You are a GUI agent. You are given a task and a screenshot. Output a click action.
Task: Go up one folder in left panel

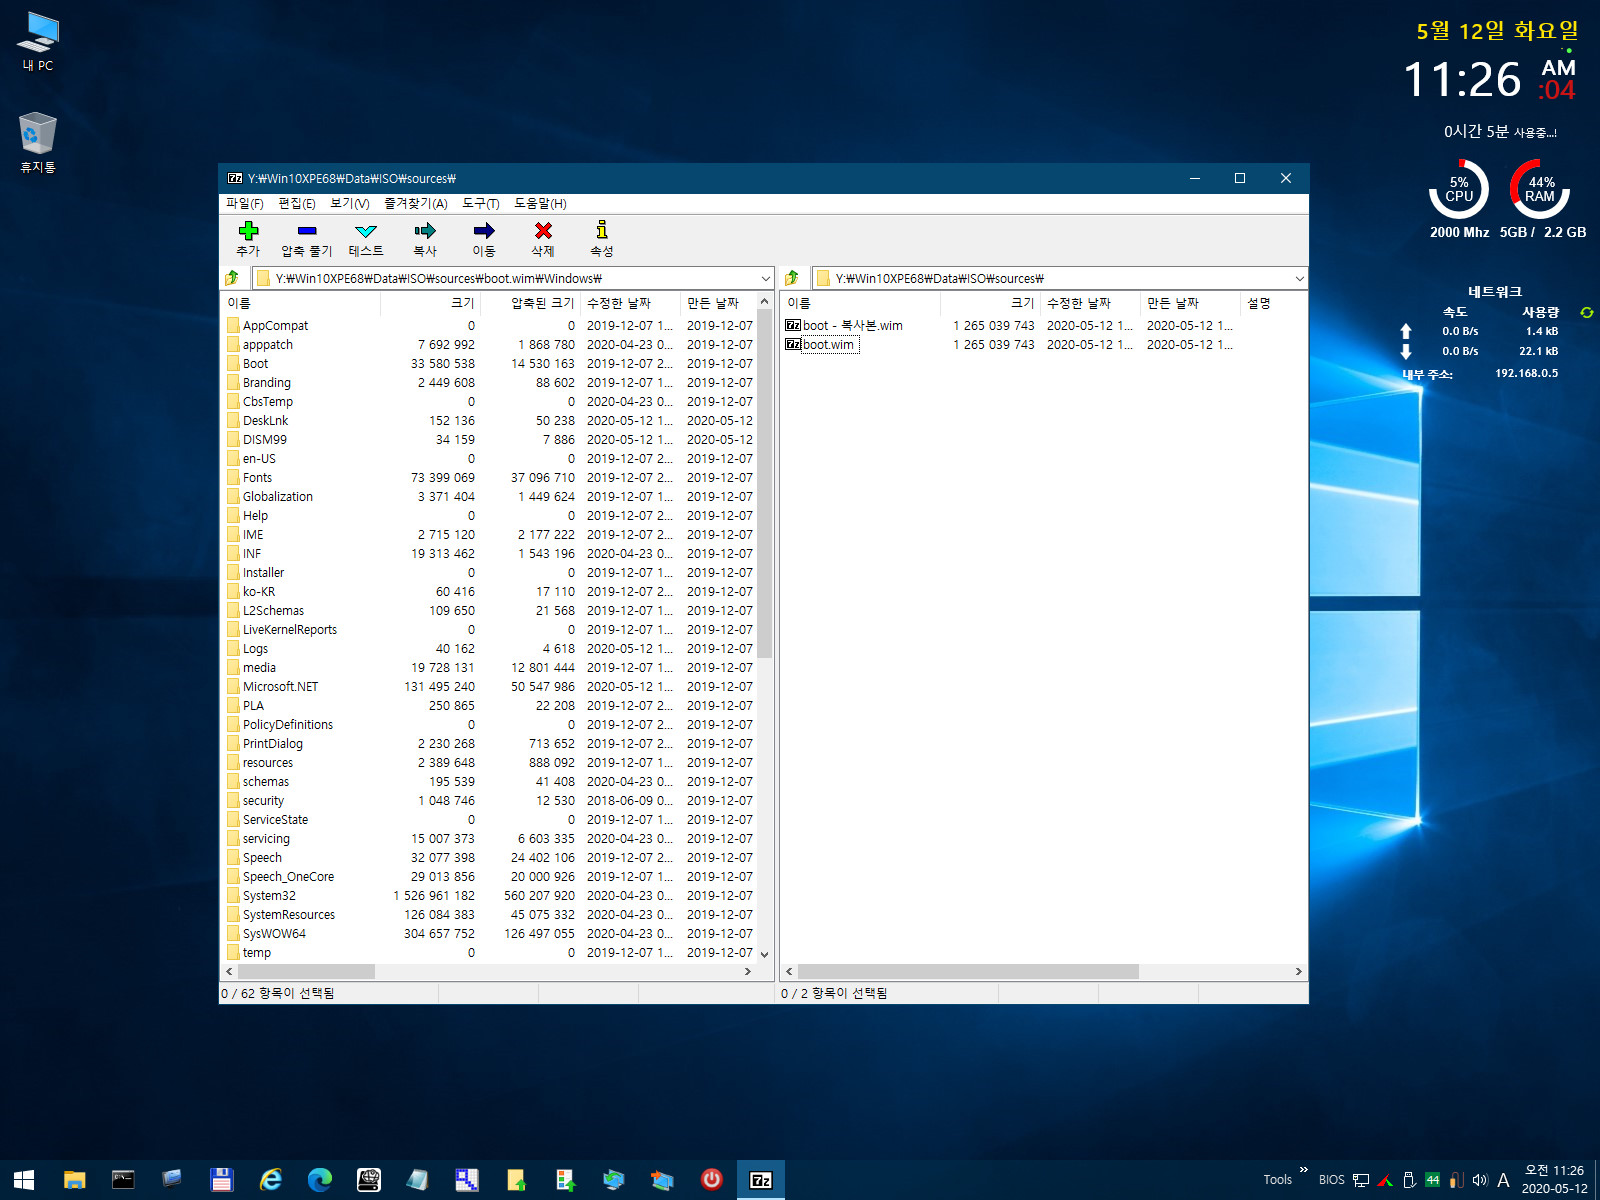(233, 278)
